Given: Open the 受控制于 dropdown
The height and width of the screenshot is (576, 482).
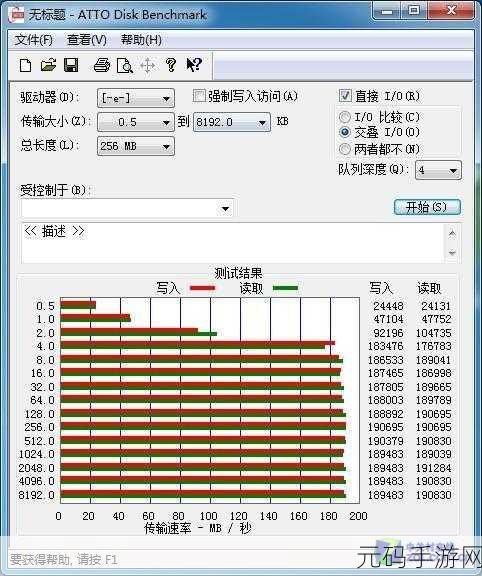Looking at the screenshot, I should click(127, 208).
